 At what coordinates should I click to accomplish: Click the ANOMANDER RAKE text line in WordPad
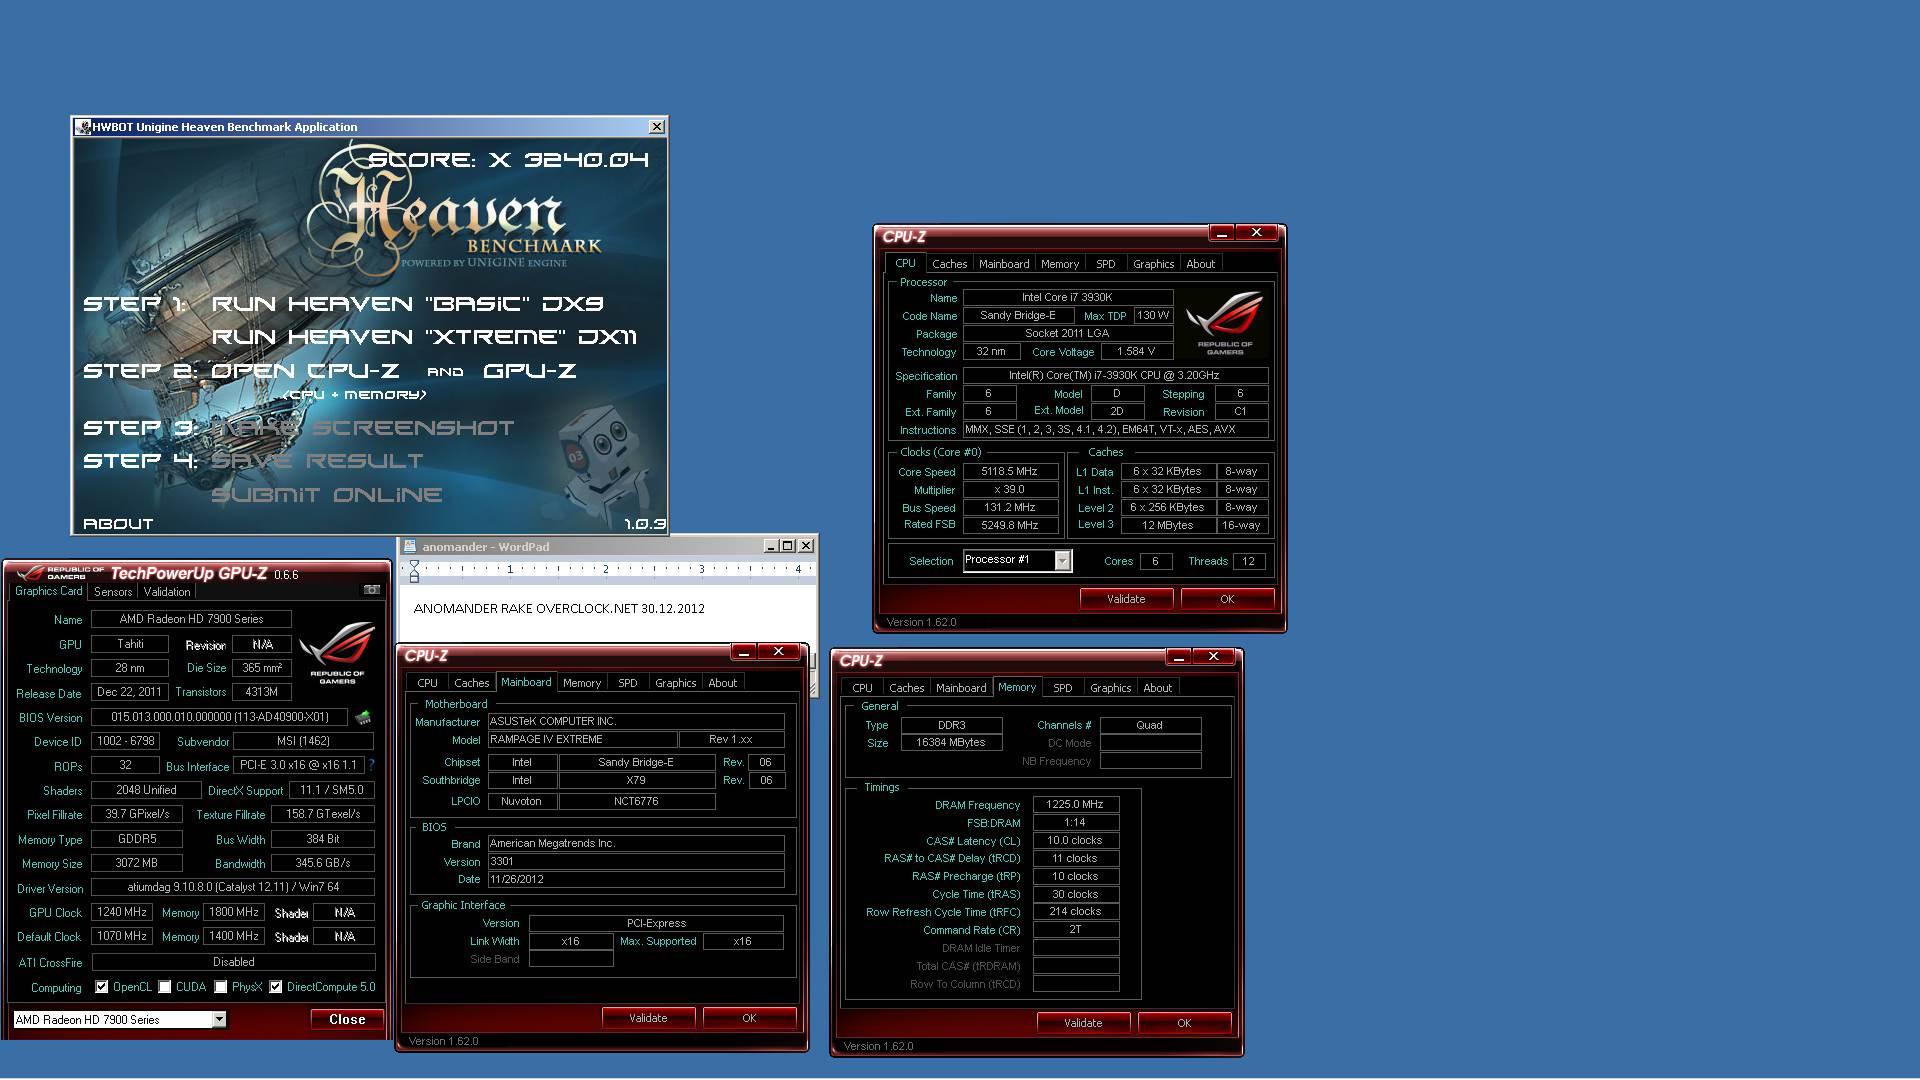pyautogui.click(x=559, y=609)
